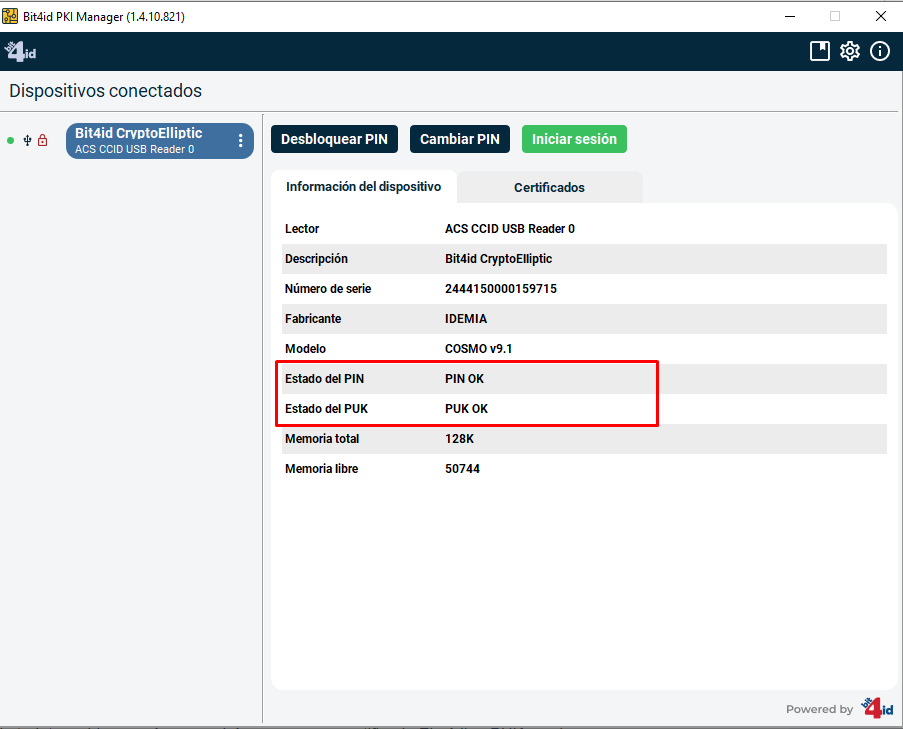Click the Estado del PUK label
903x729 pixels.
coord(326,408)
